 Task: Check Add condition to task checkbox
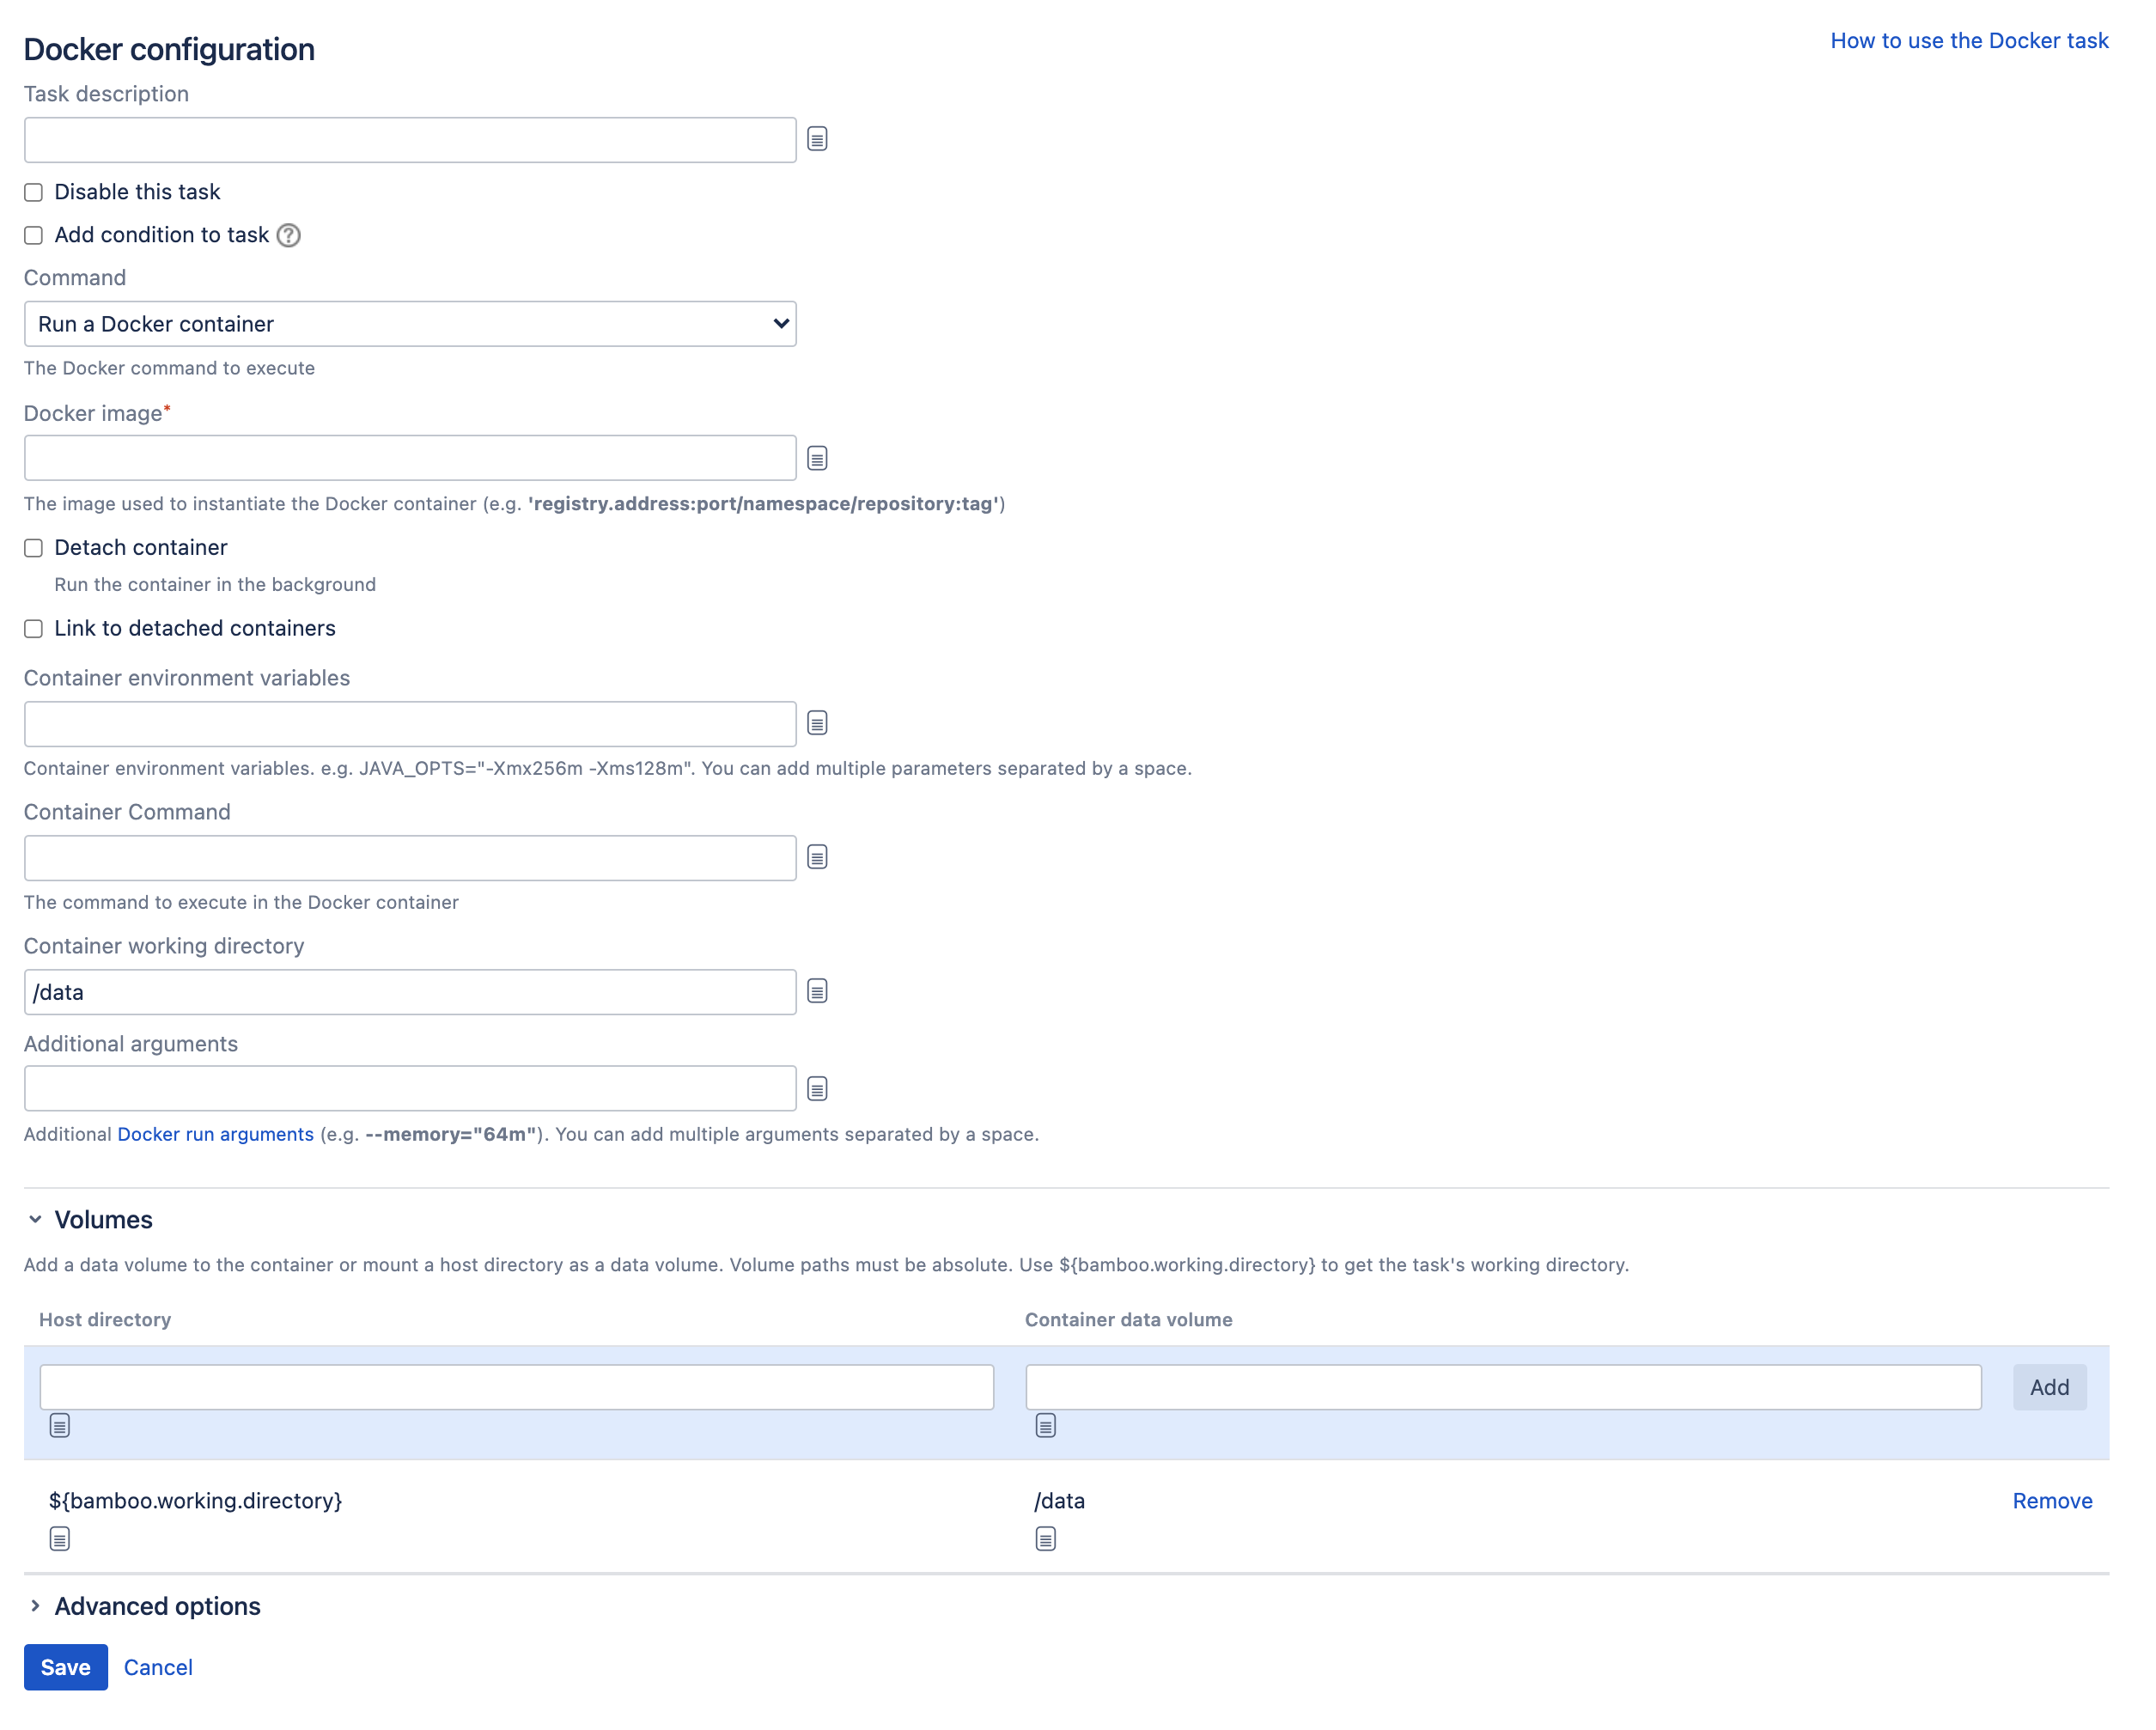pyautogui.click(x=34, y=235)
